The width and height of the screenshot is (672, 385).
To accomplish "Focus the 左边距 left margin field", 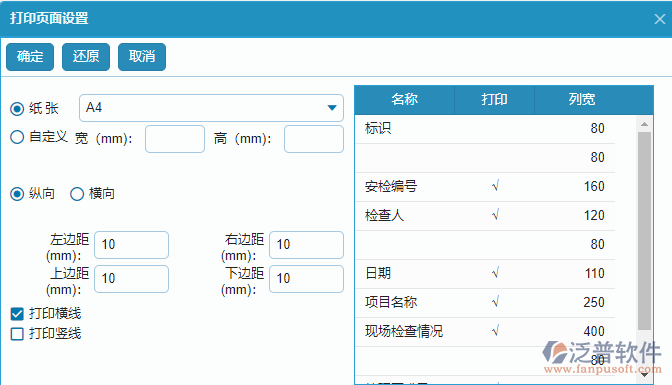I will [132, 245].
